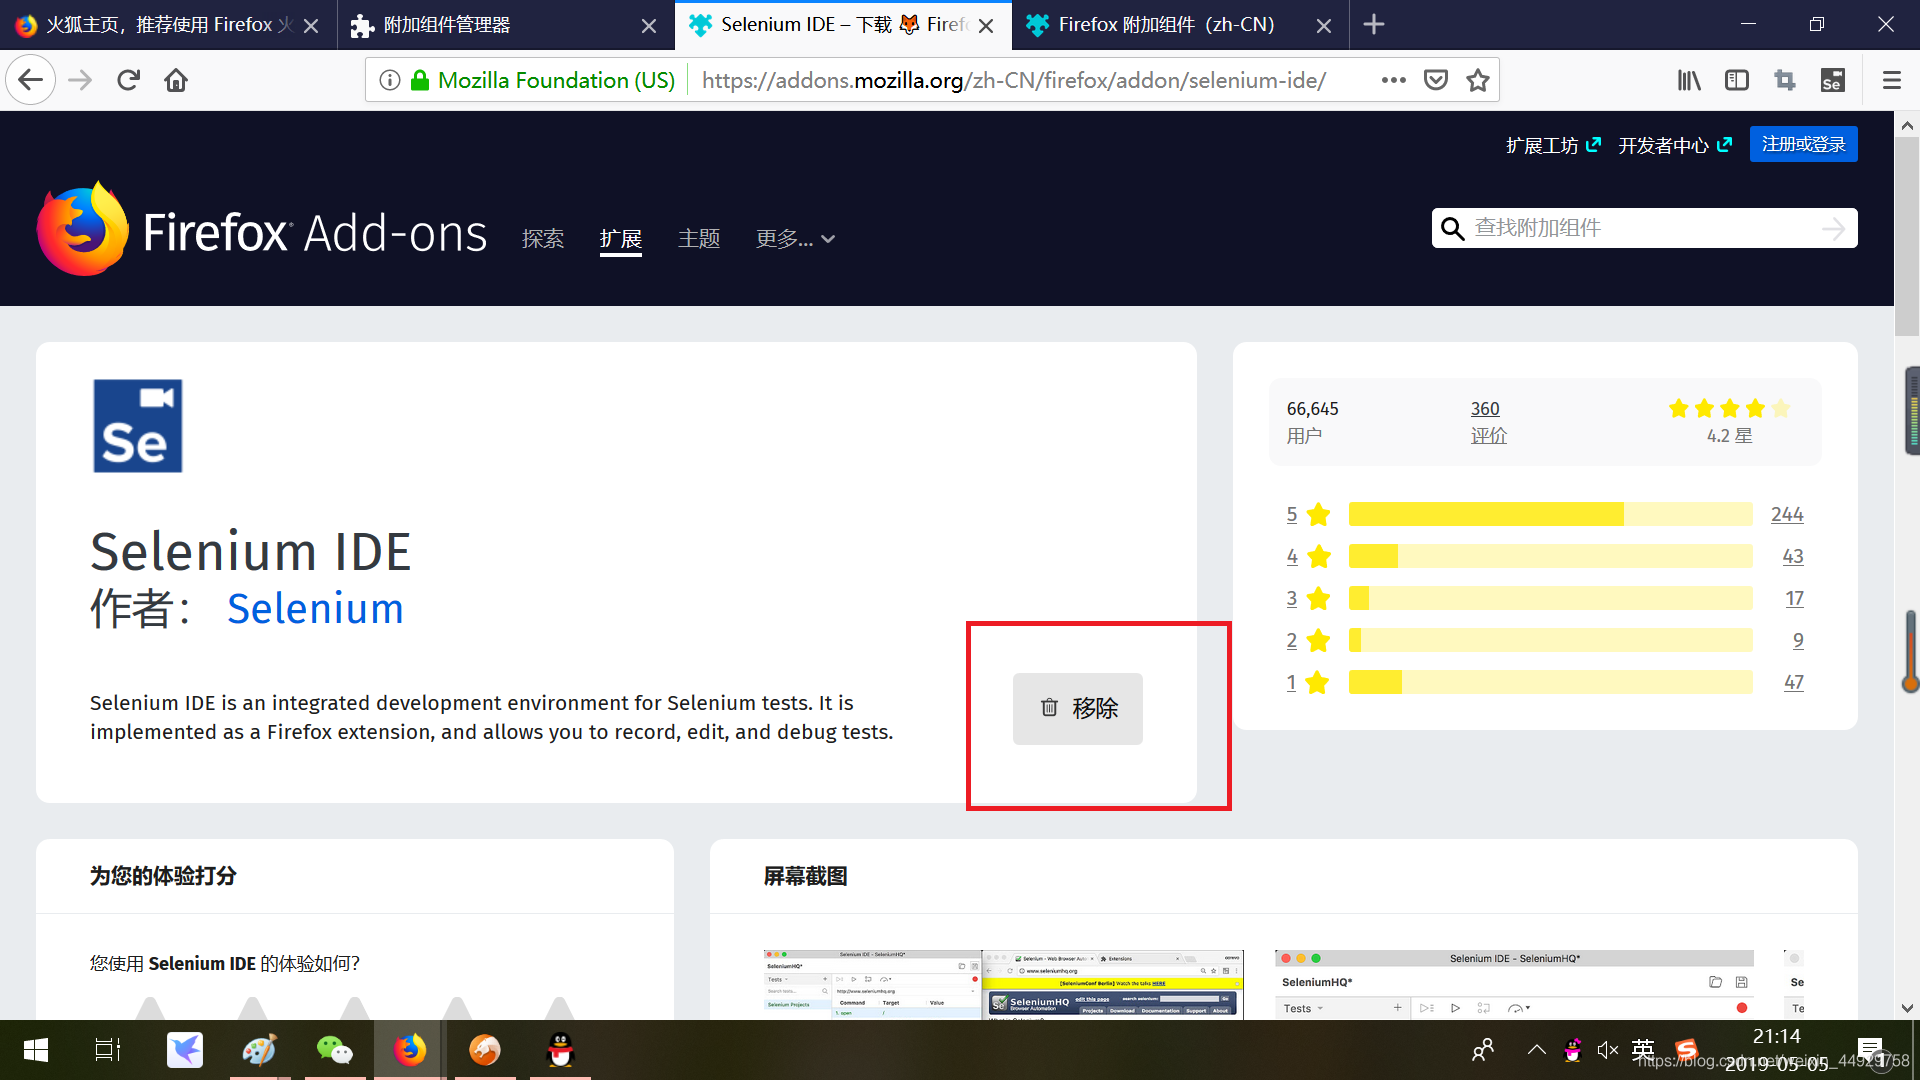Screen dimensions: 1920x1080
Task: Filter reviews by the 1-star bar
Action: tap(1550, 682)
